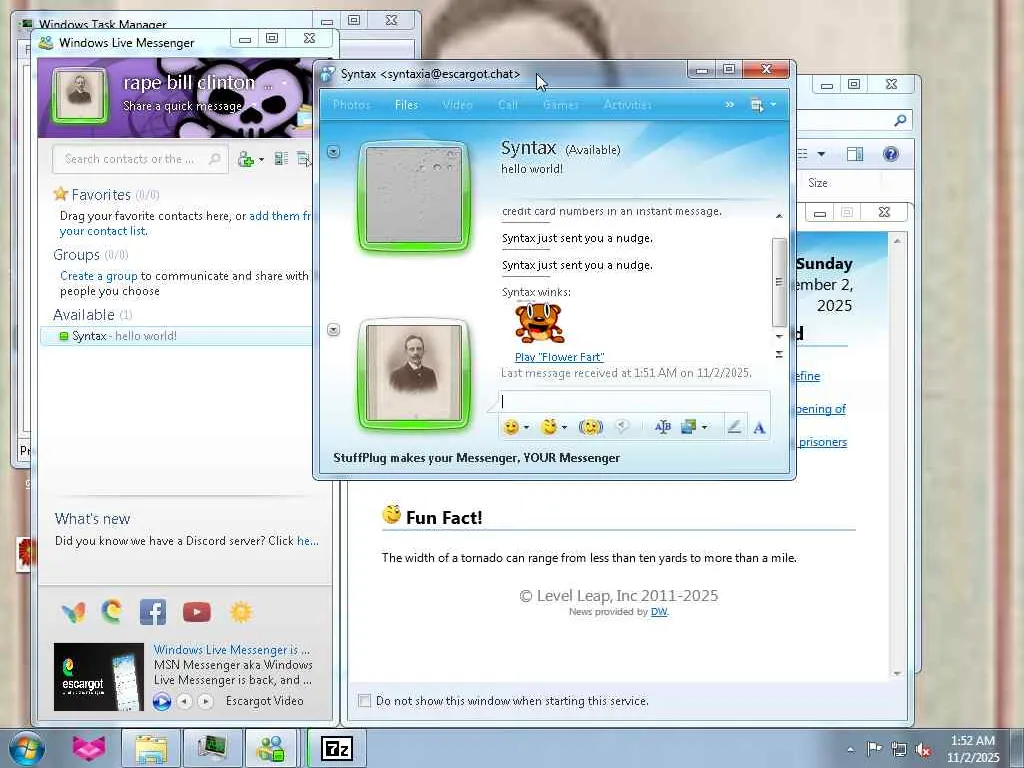Click the voice clip icon in chat toolbar
1024x768 pixels.
coord(622,426)
